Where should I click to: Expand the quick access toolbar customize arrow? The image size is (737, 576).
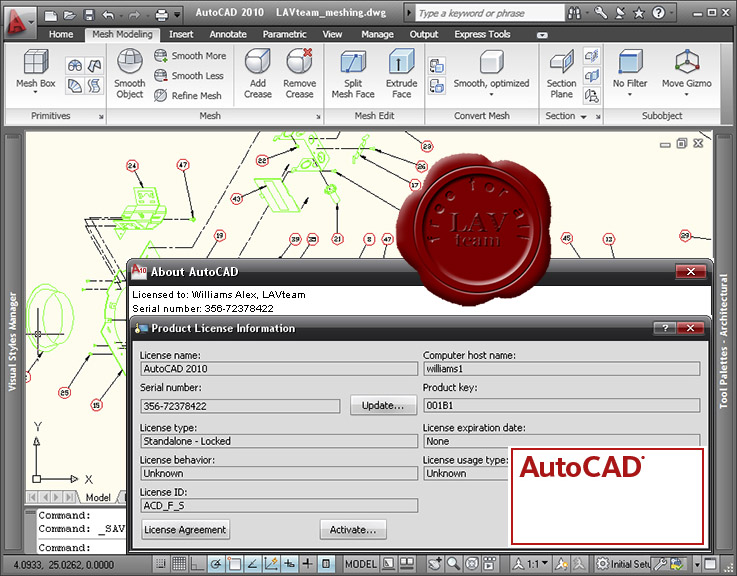tap(177, 16)
